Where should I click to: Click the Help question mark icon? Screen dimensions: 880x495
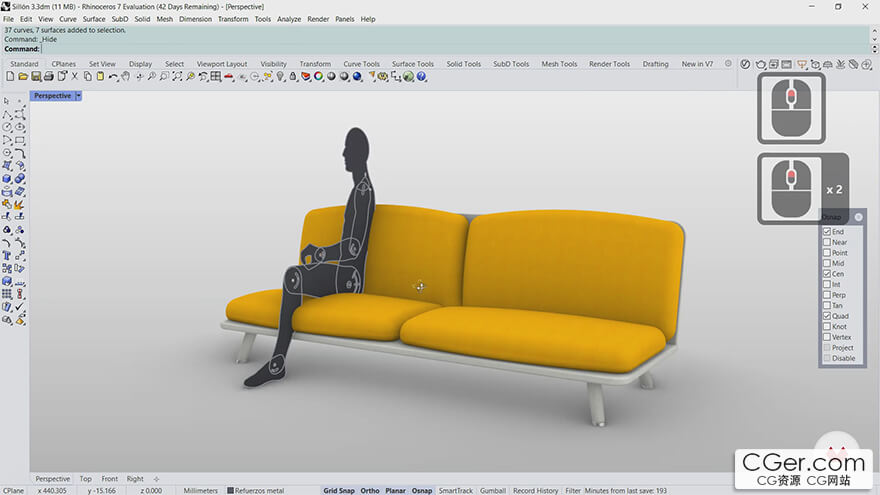(421, 77)
